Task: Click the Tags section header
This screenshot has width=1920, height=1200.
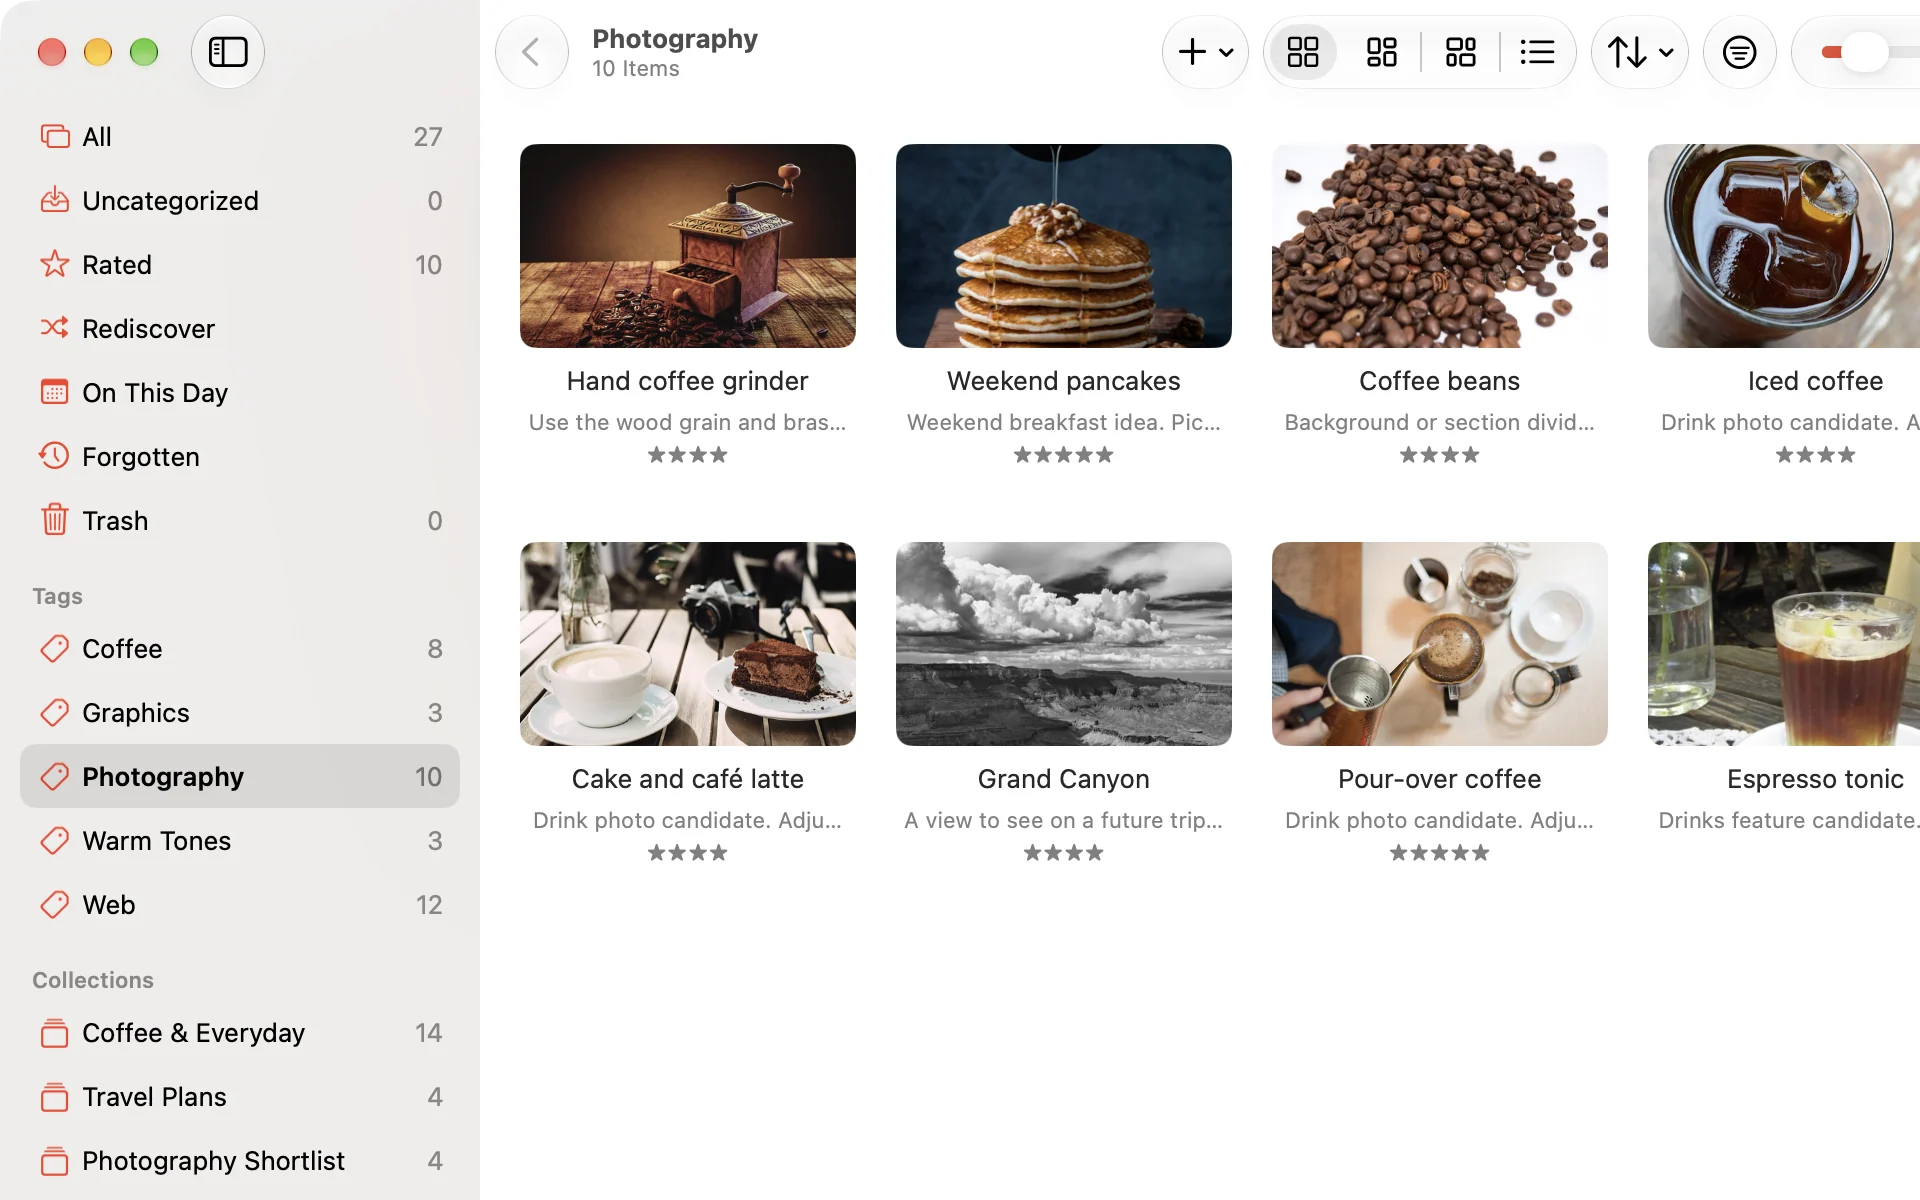Action: pyautogui.click(x=57, y=596)
